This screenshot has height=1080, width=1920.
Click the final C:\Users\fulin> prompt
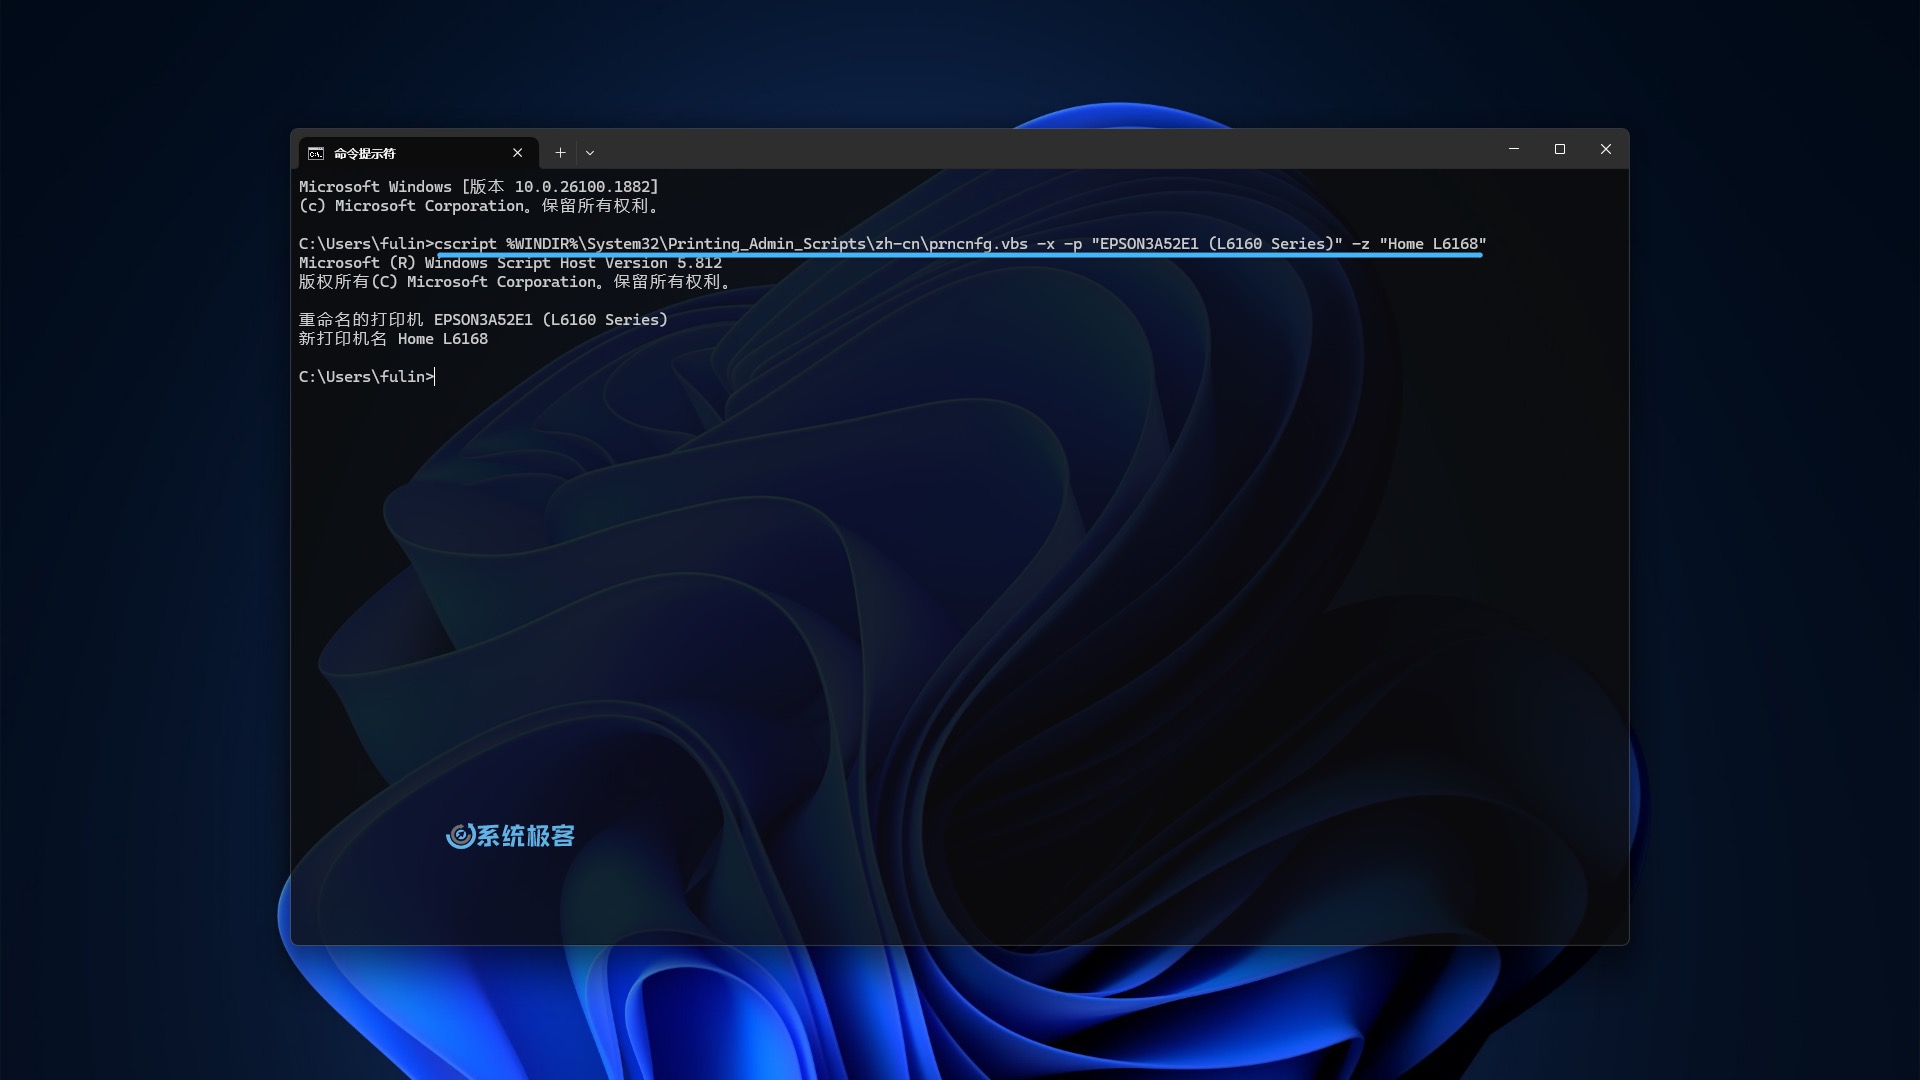click(367, 377)
